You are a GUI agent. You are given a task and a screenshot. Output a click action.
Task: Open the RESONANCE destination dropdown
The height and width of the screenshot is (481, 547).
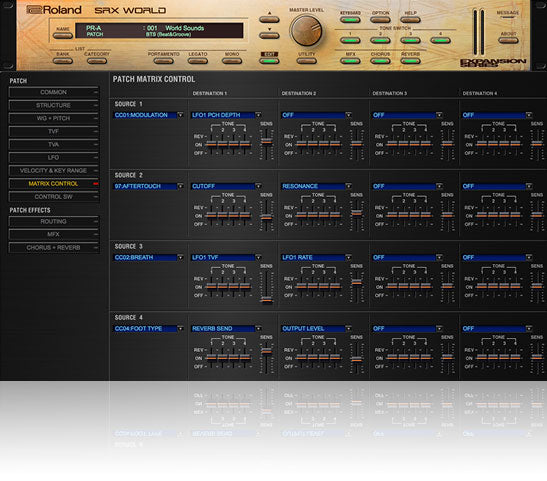316,186
